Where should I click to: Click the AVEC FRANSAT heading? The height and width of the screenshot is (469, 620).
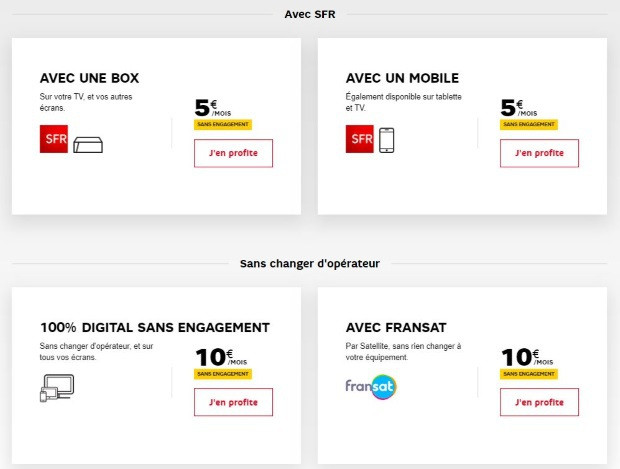pyautogui.click(x=396, y=328)
